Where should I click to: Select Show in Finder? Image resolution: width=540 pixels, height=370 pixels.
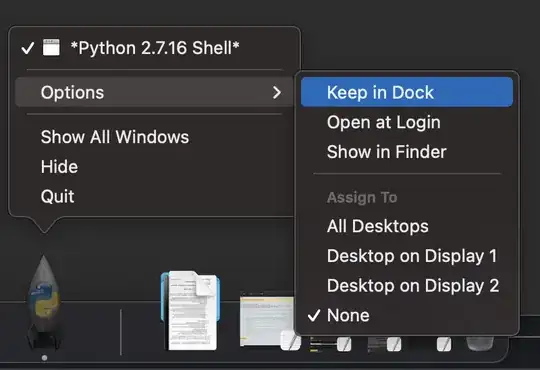click(x=407, y=152)
